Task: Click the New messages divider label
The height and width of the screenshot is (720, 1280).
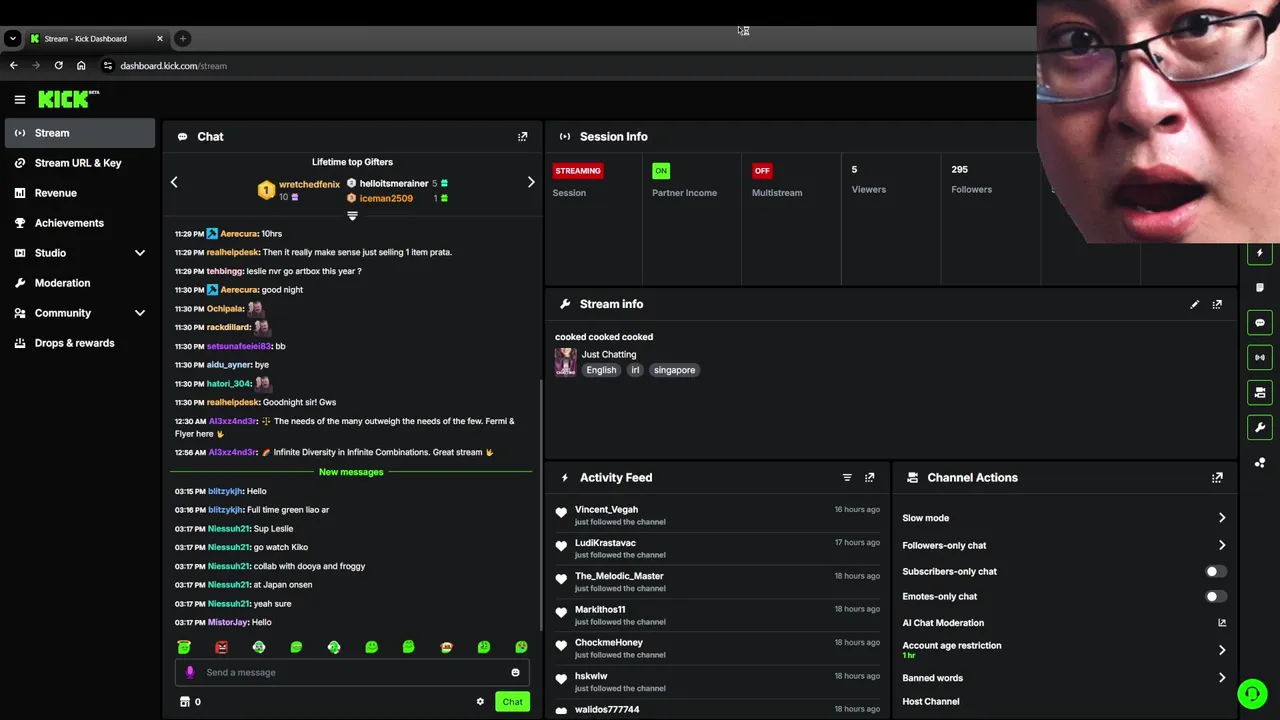Action: tap(351, 472)
